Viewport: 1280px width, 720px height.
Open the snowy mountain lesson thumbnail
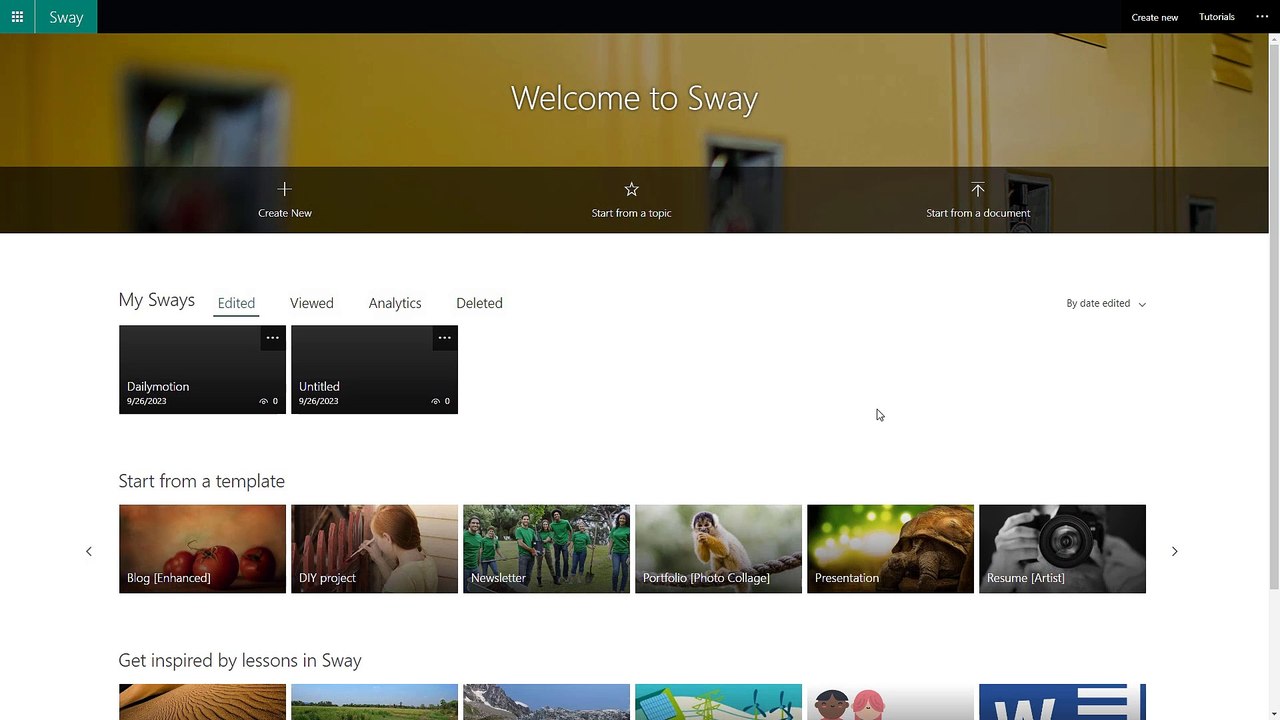546,702
